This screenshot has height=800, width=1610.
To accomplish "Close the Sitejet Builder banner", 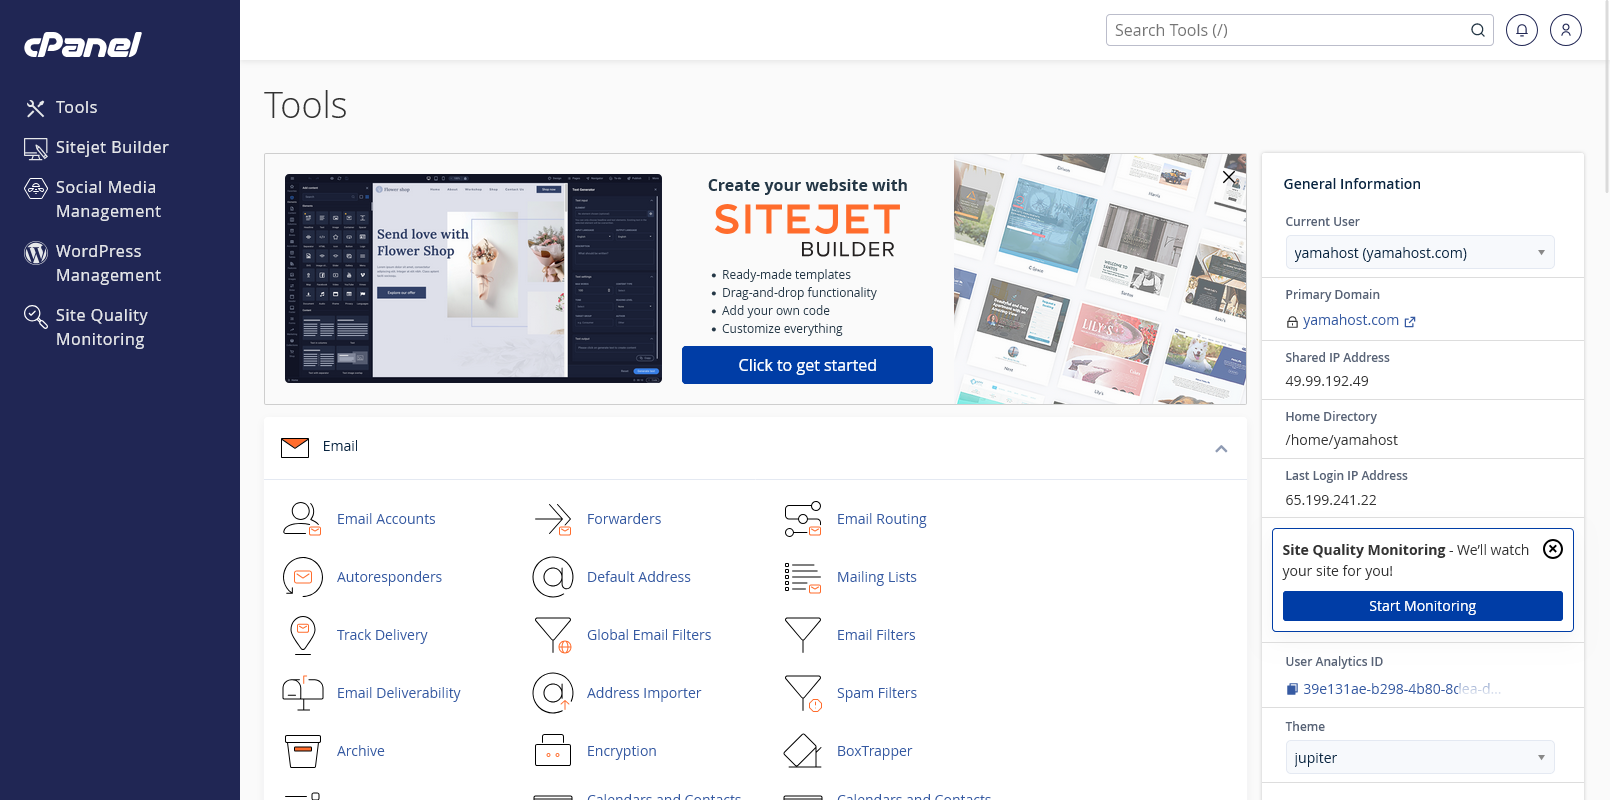I will (x=1229, y=177).
